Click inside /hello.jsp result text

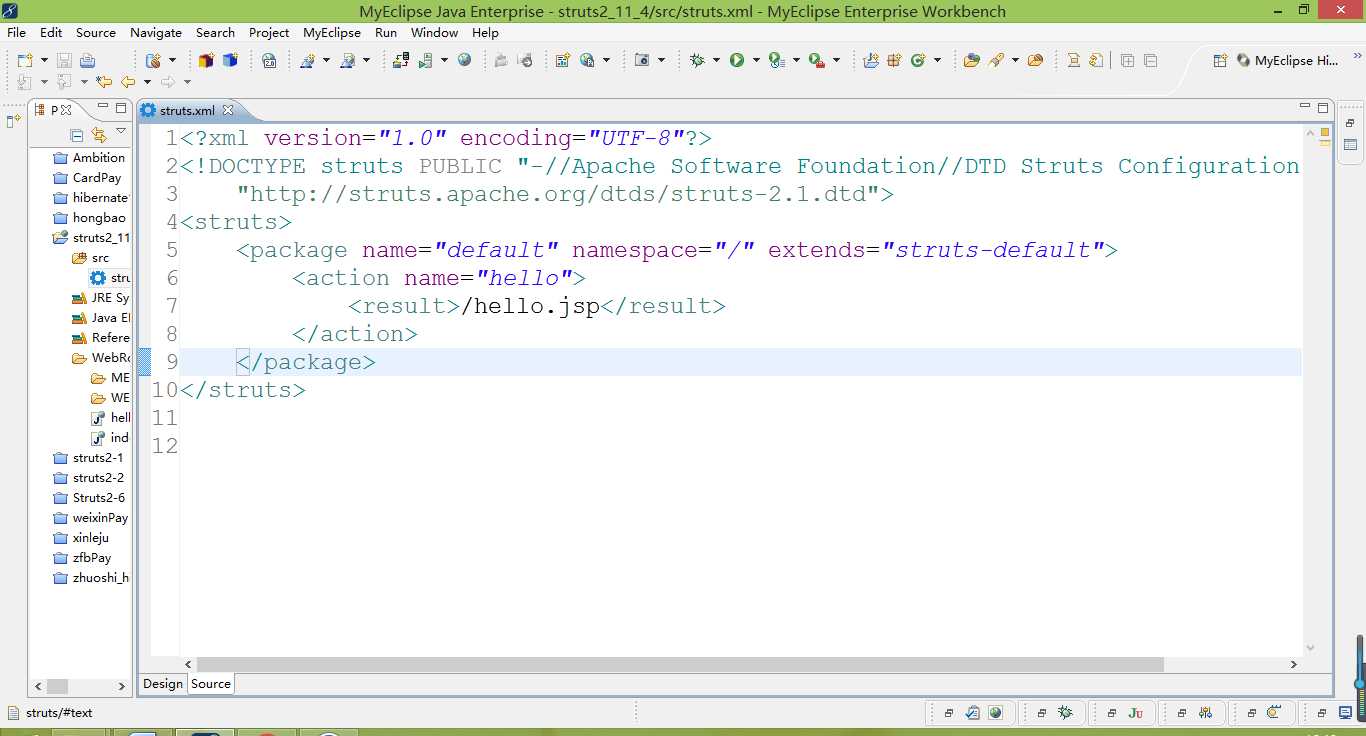(x=530, y=306)
